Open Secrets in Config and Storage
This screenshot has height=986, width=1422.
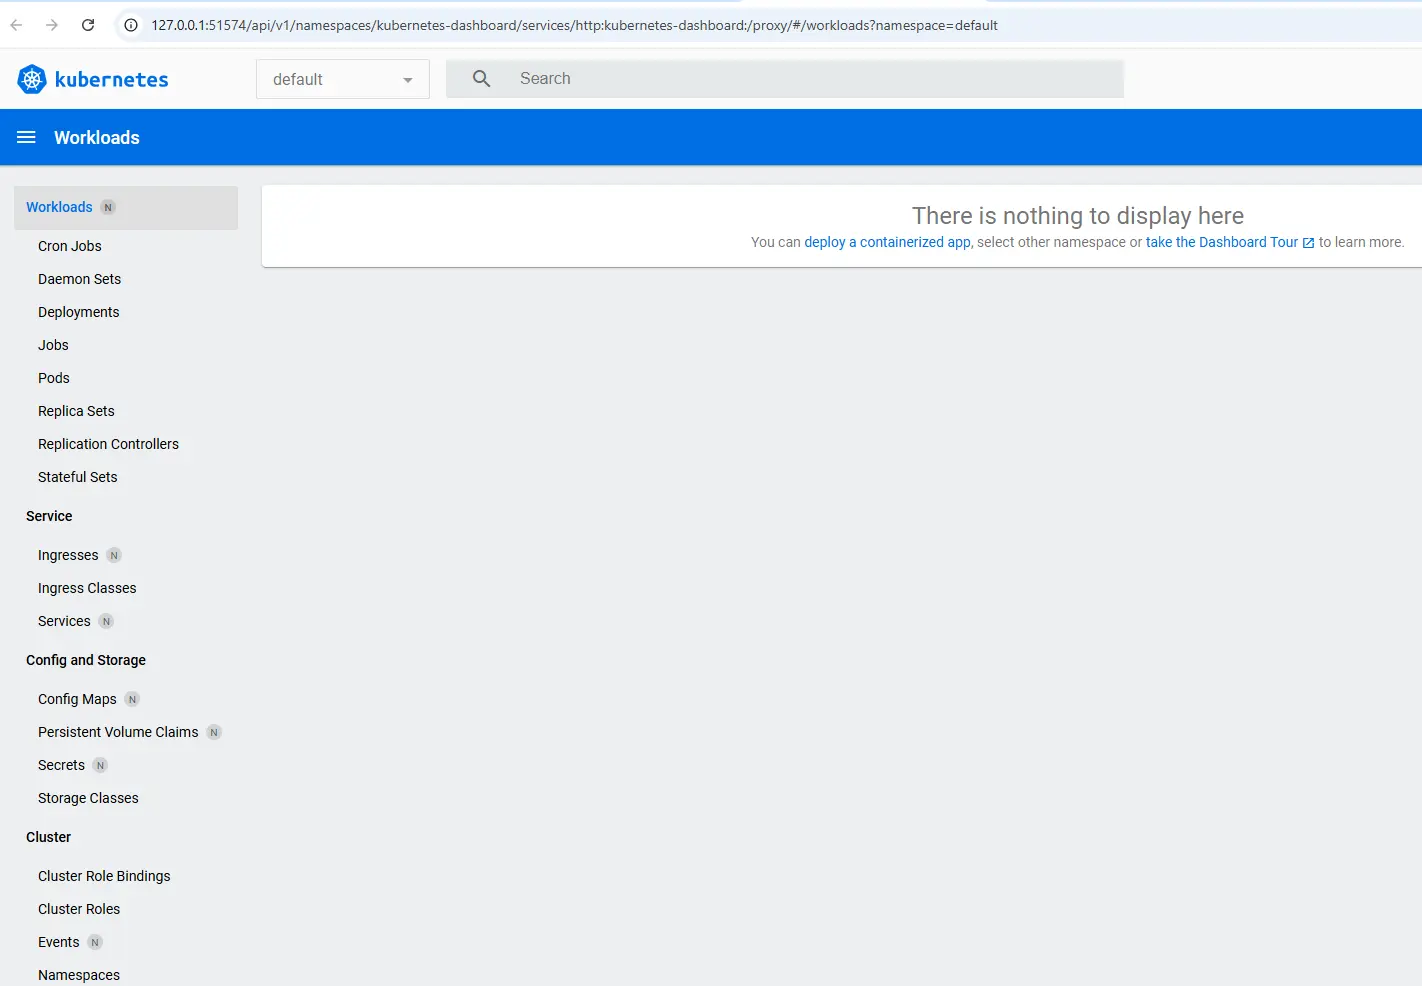click(61, 765)
